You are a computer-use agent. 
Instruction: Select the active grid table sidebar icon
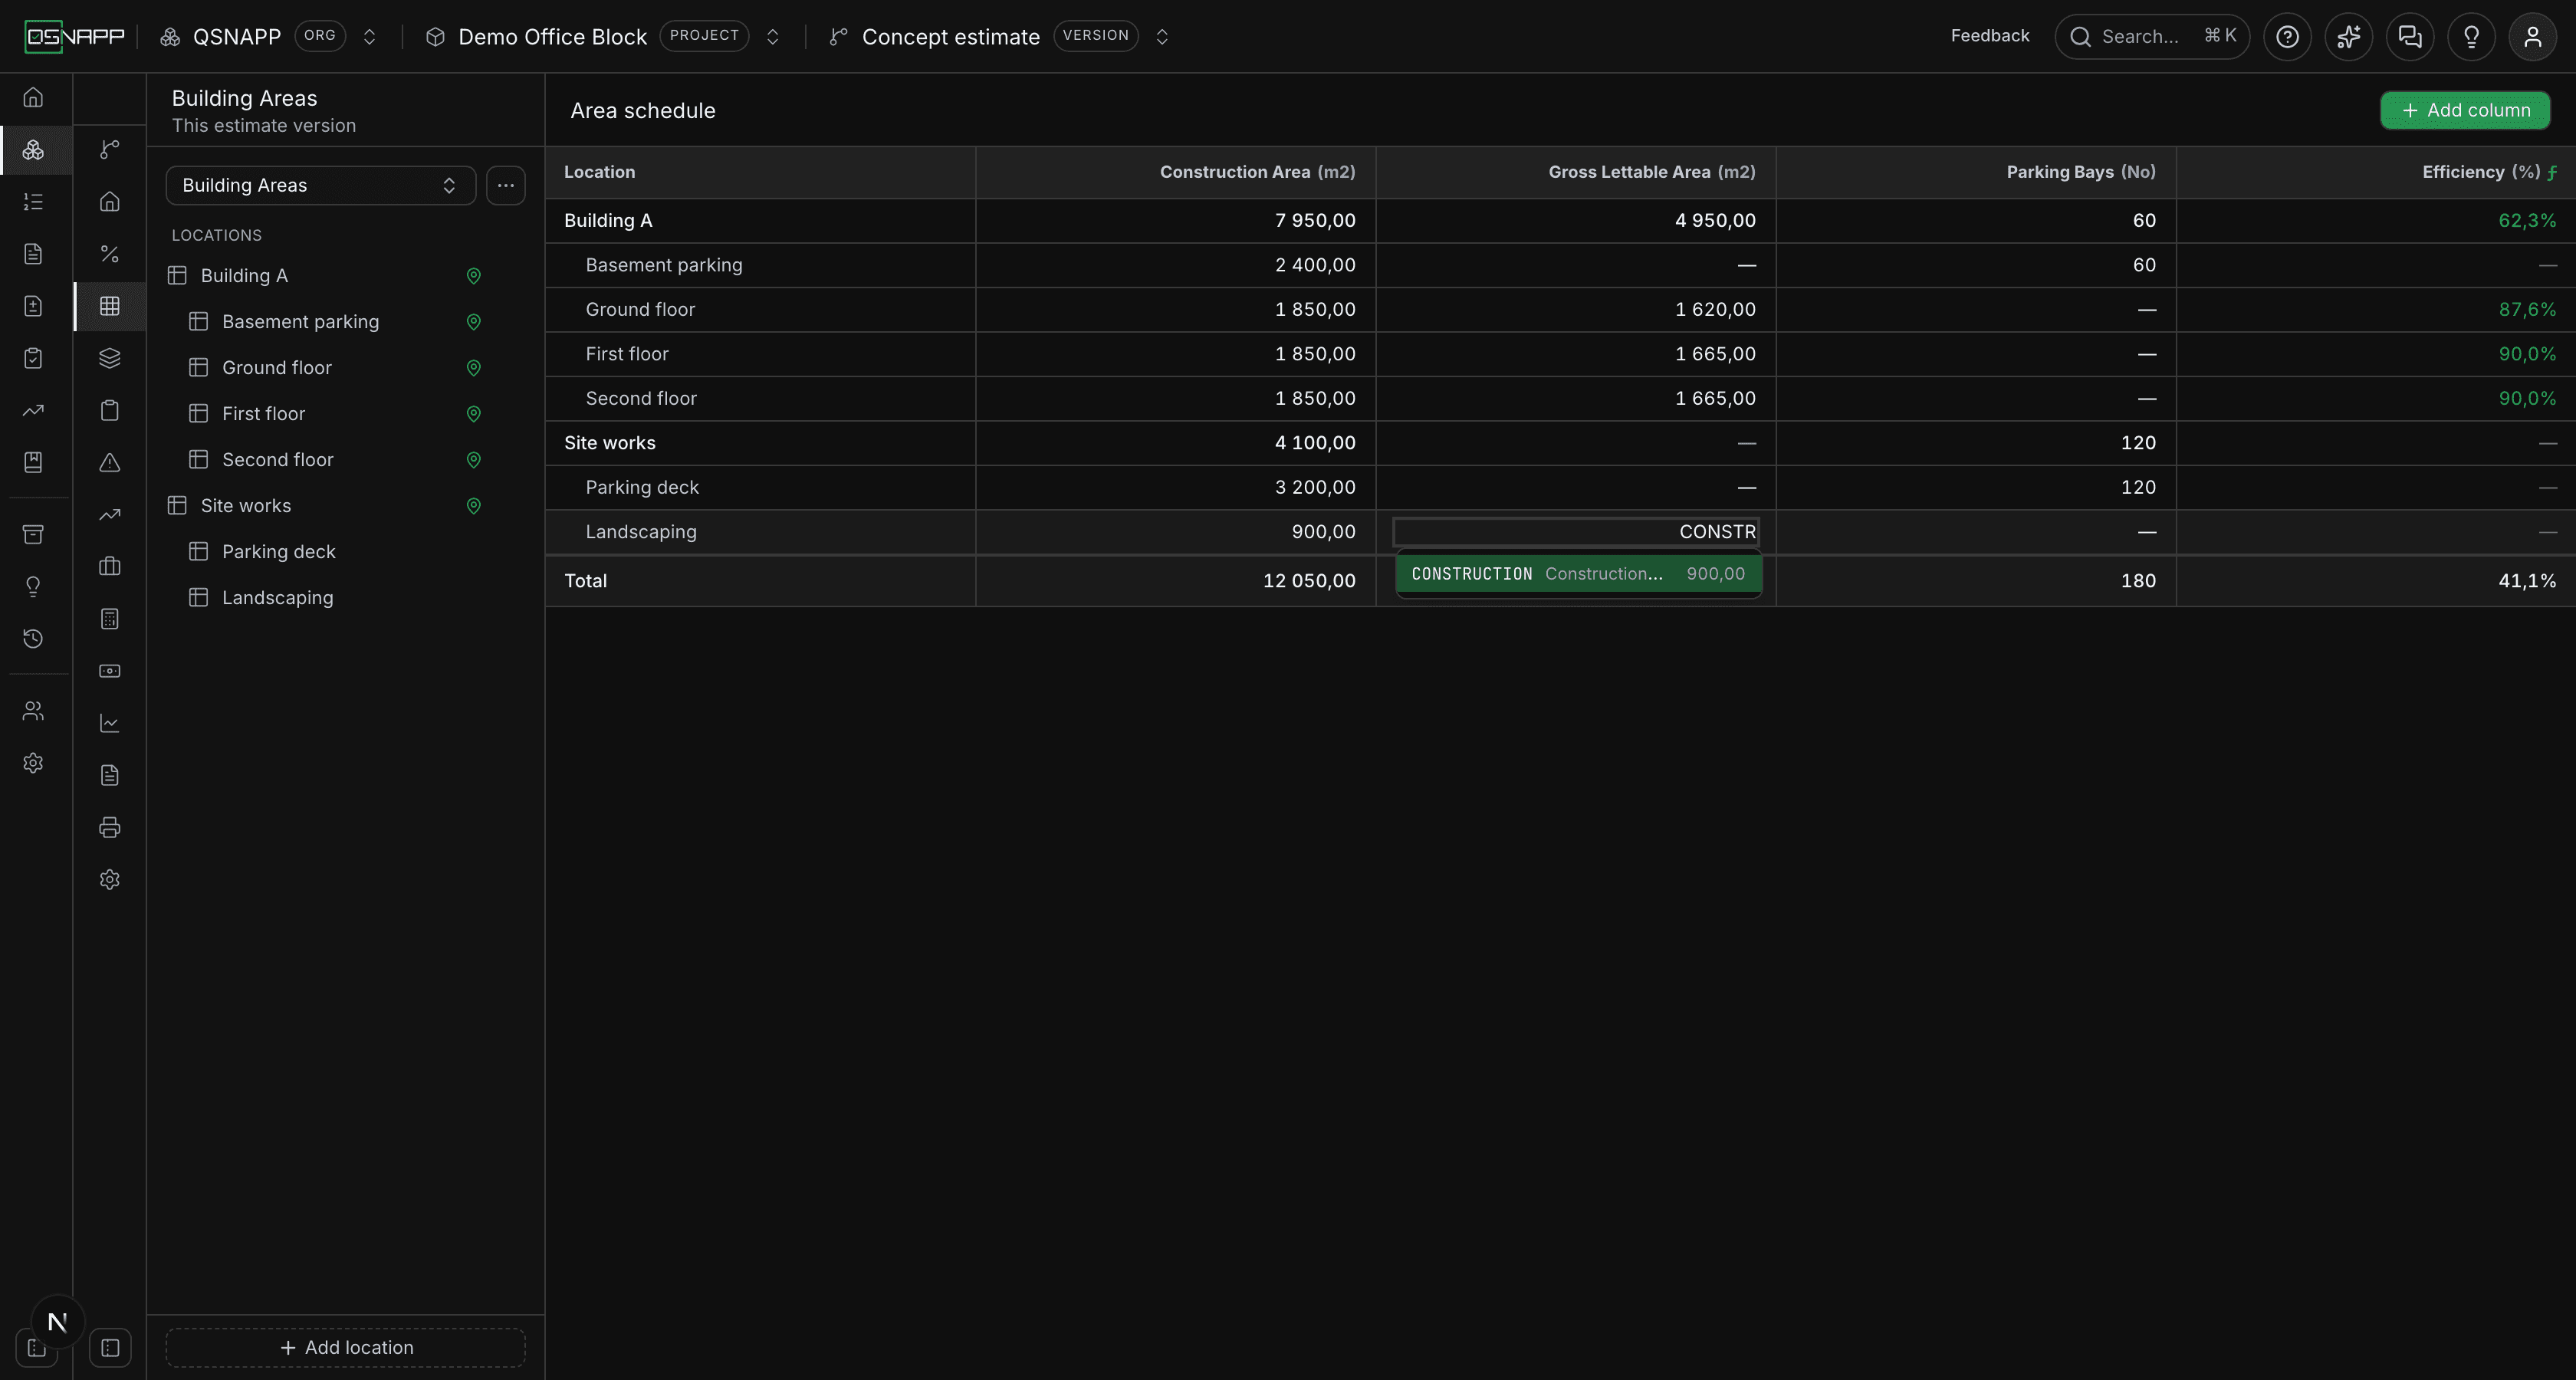point(110,306)
